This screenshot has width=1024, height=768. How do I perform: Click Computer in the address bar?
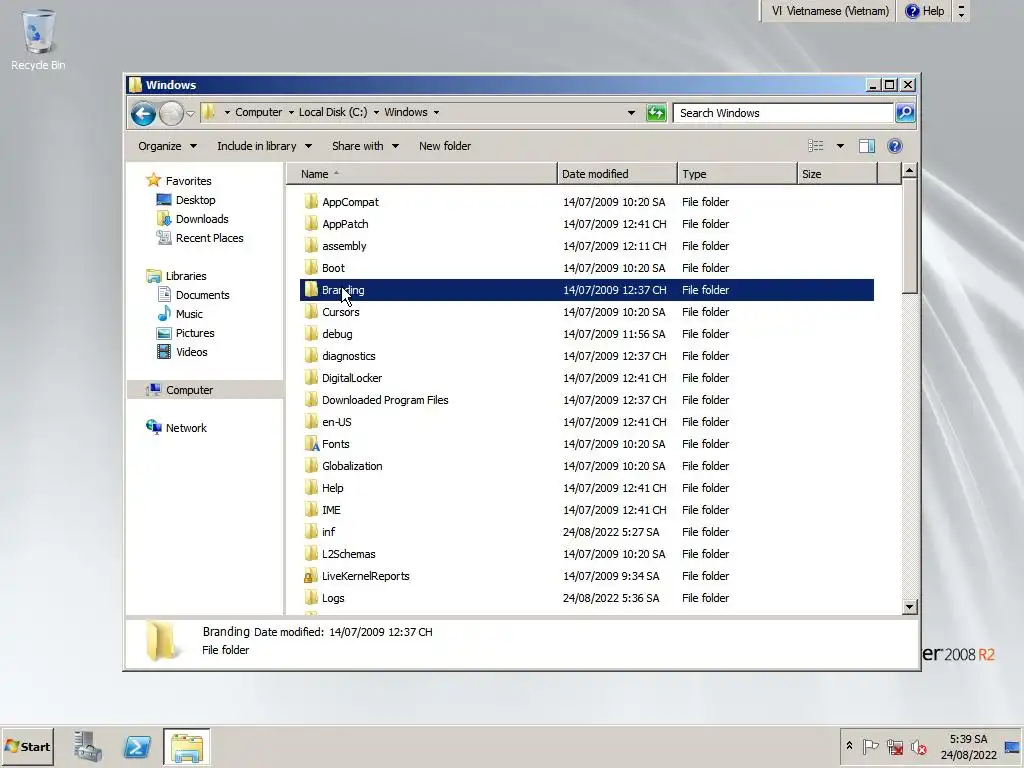[x=259, y=112]
